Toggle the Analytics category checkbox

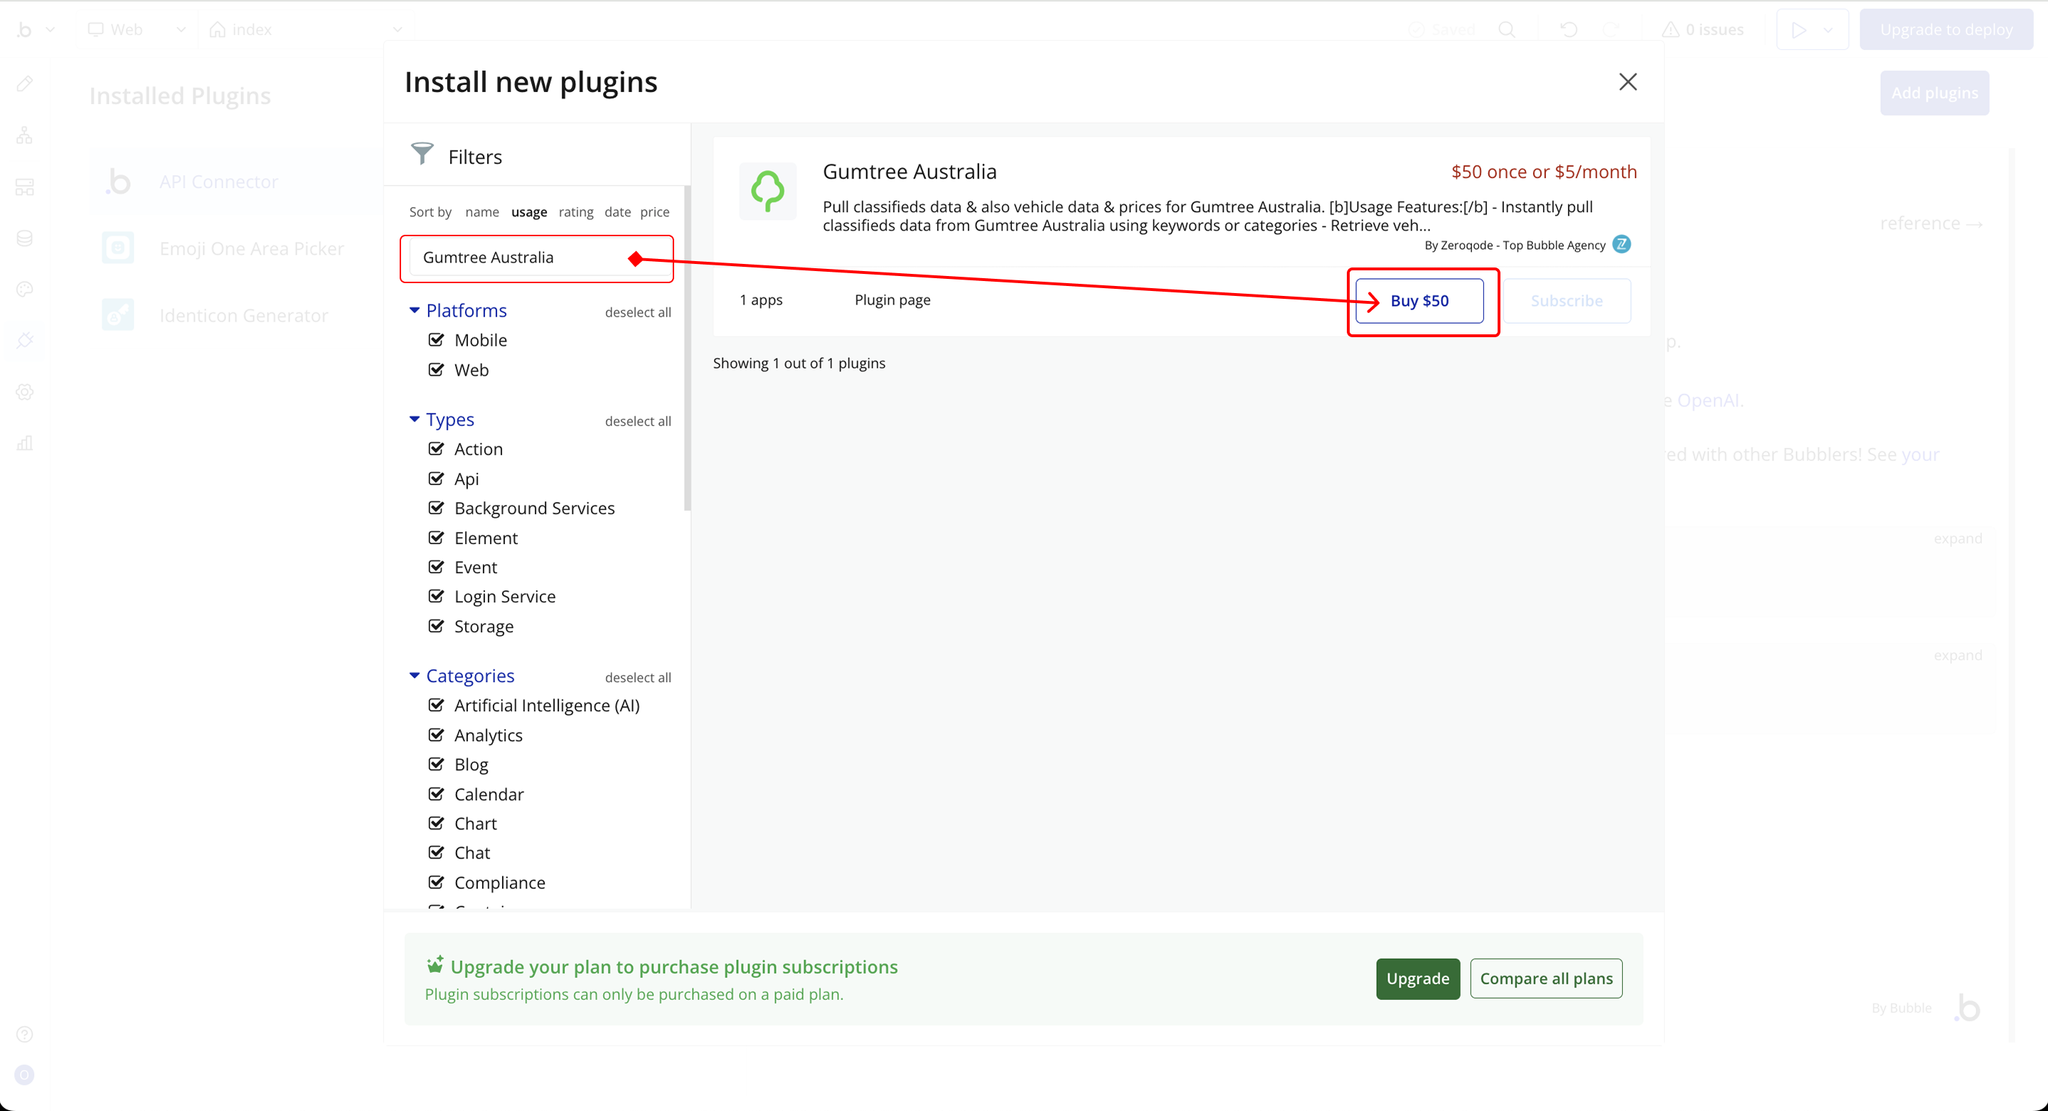436,735
